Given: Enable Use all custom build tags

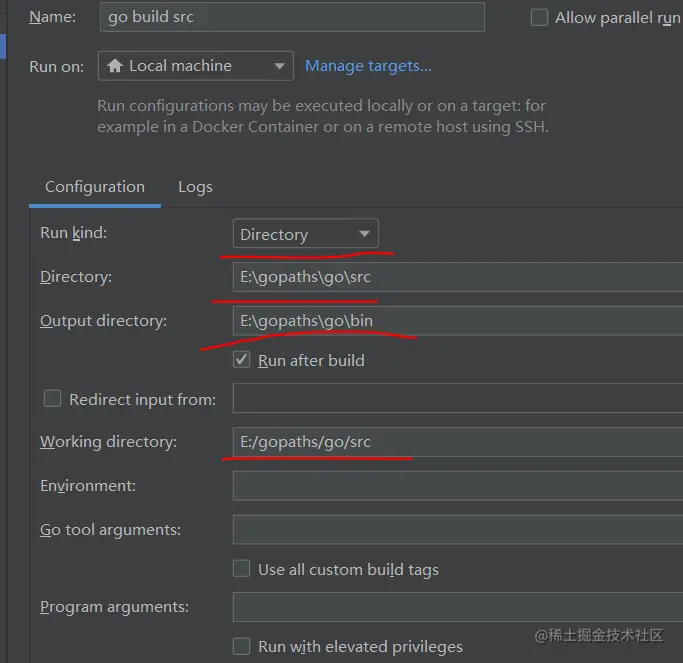Looking at the screenshot, I should (241, 569).
